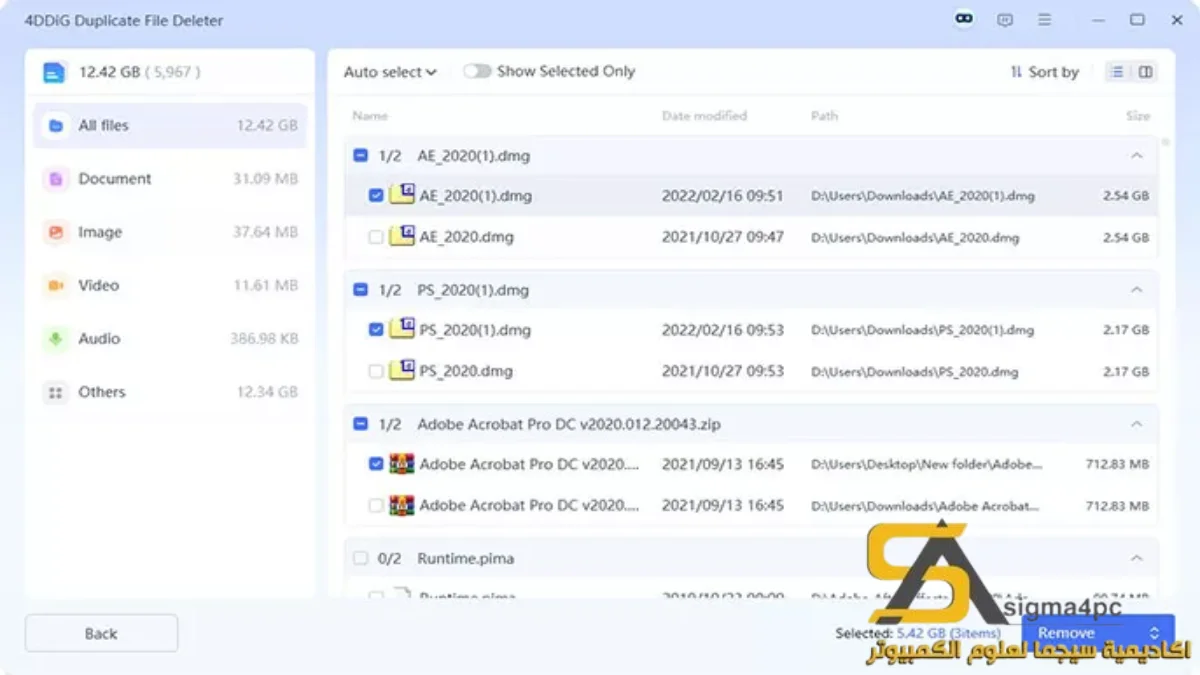Collapse the AE_2020(1).dmg group chevron

[1136, 156]
